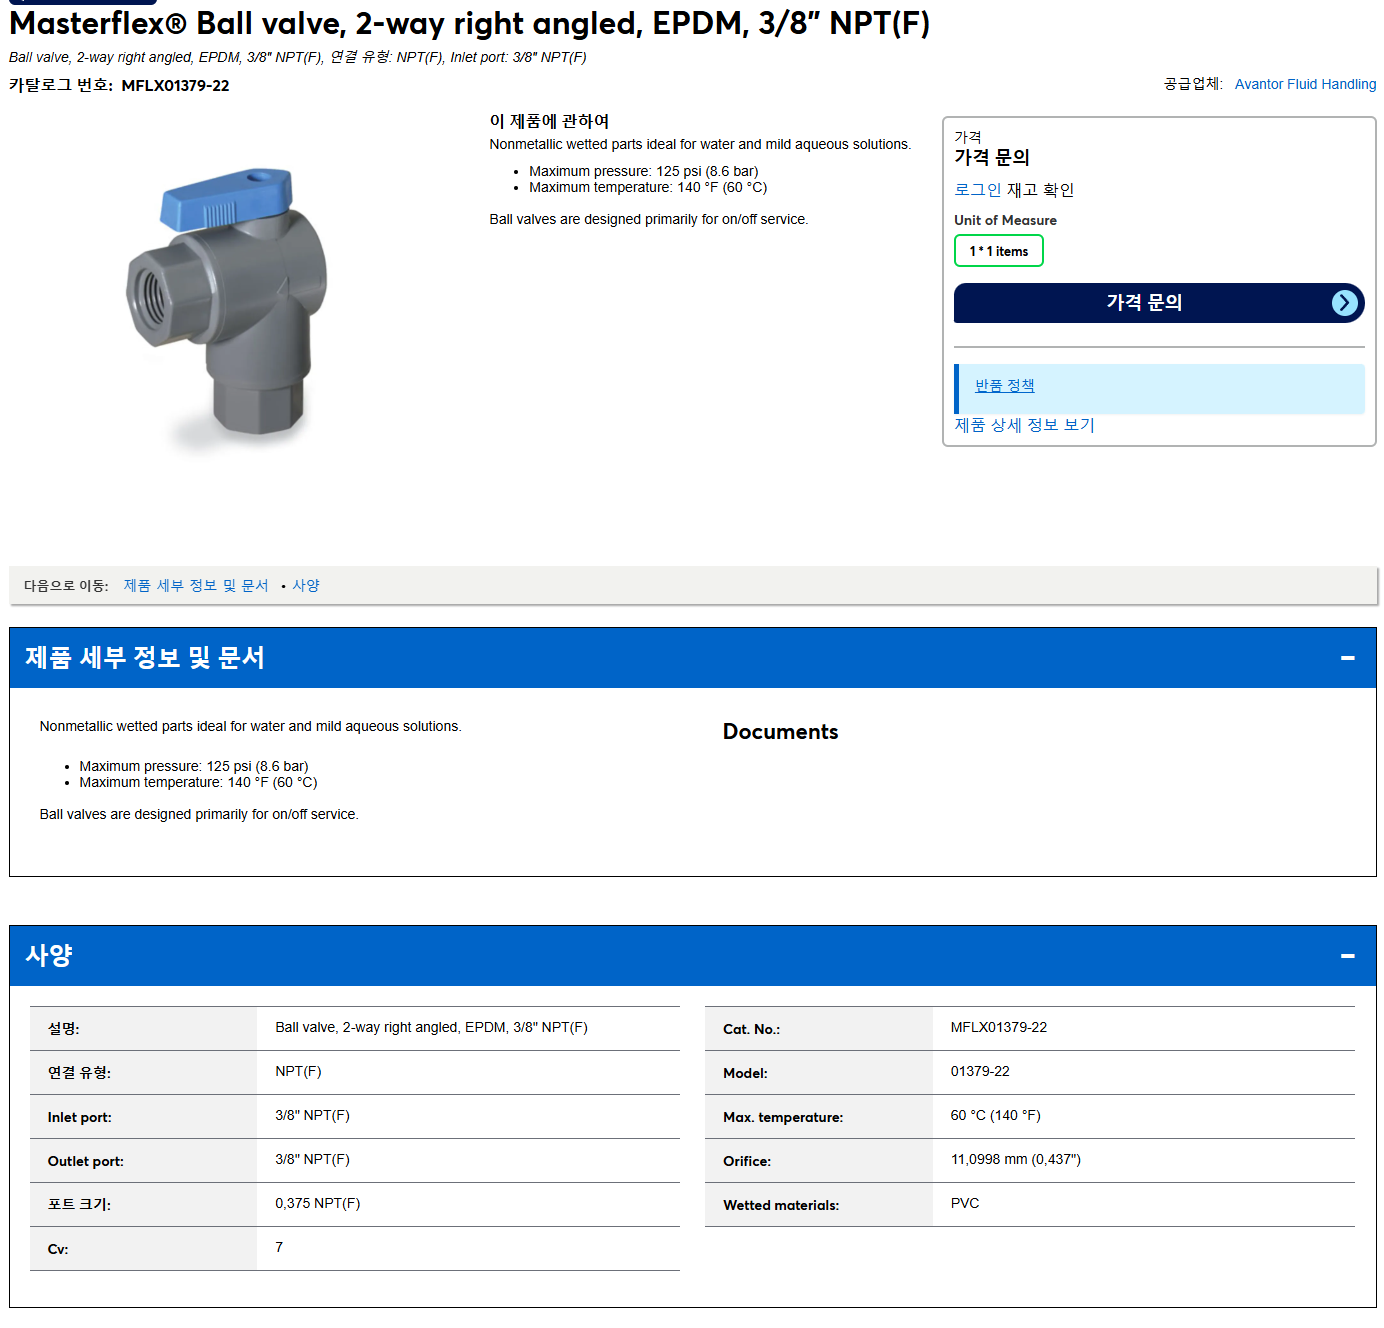
Task: Click the product title heading
Action: coord(469,23)
